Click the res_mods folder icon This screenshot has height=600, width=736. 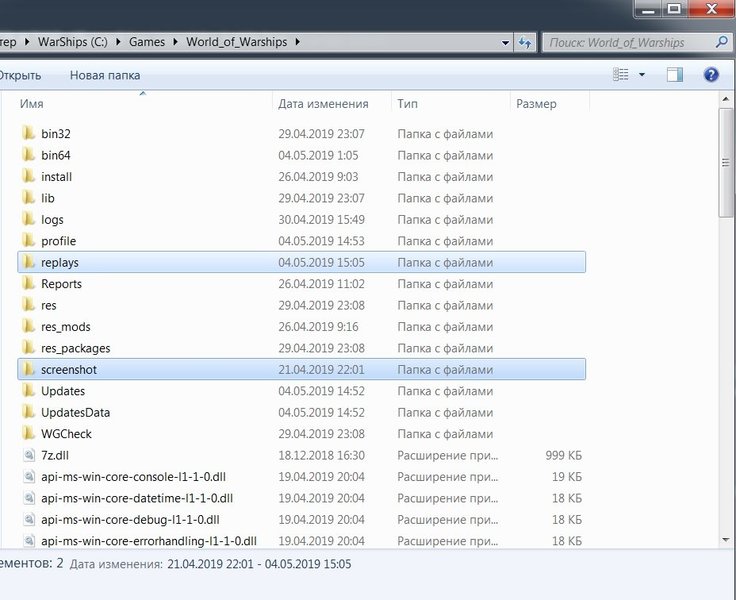[x=29, y=326]
